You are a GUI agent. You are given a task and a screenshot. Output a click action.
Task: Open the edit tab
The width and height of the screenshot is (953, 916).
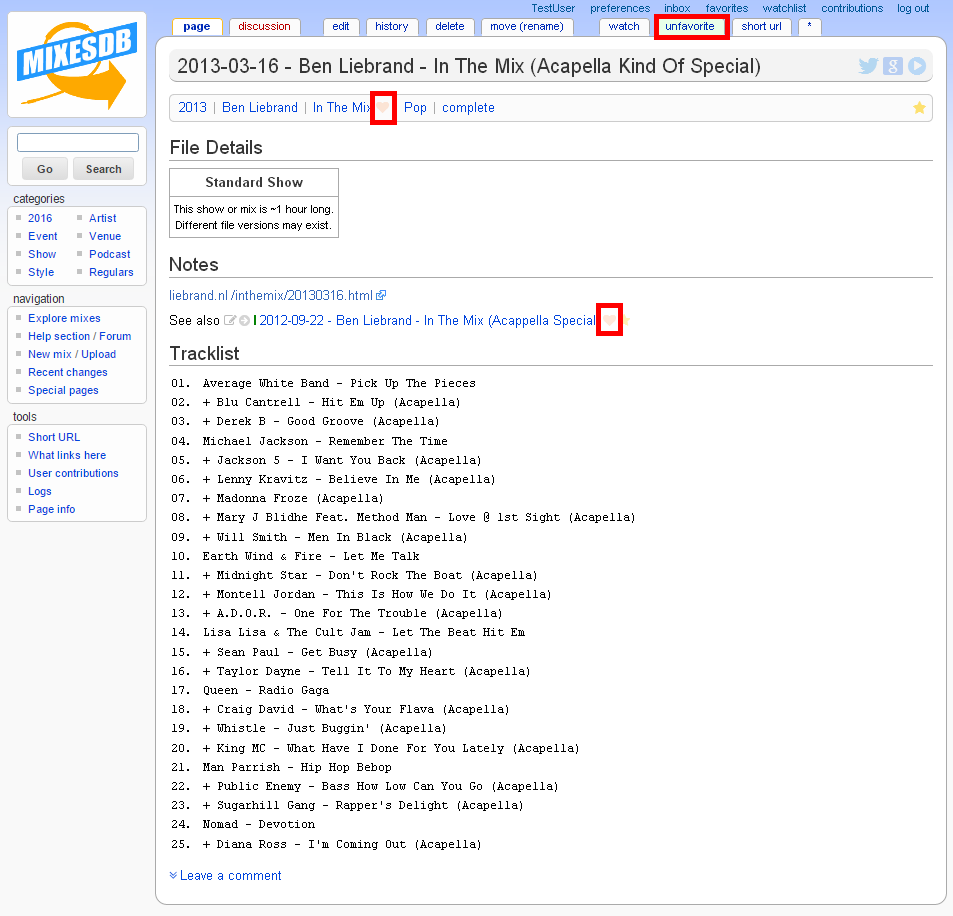click(x=341, y=27)
